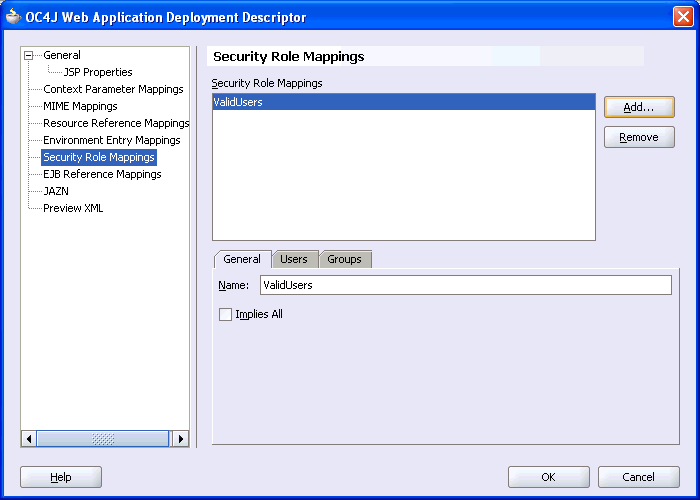Image resolution: width=700 pixels, height=500 pixels.
Task: Select Resource Reference Mappings
Action: [x=116, y=123]
